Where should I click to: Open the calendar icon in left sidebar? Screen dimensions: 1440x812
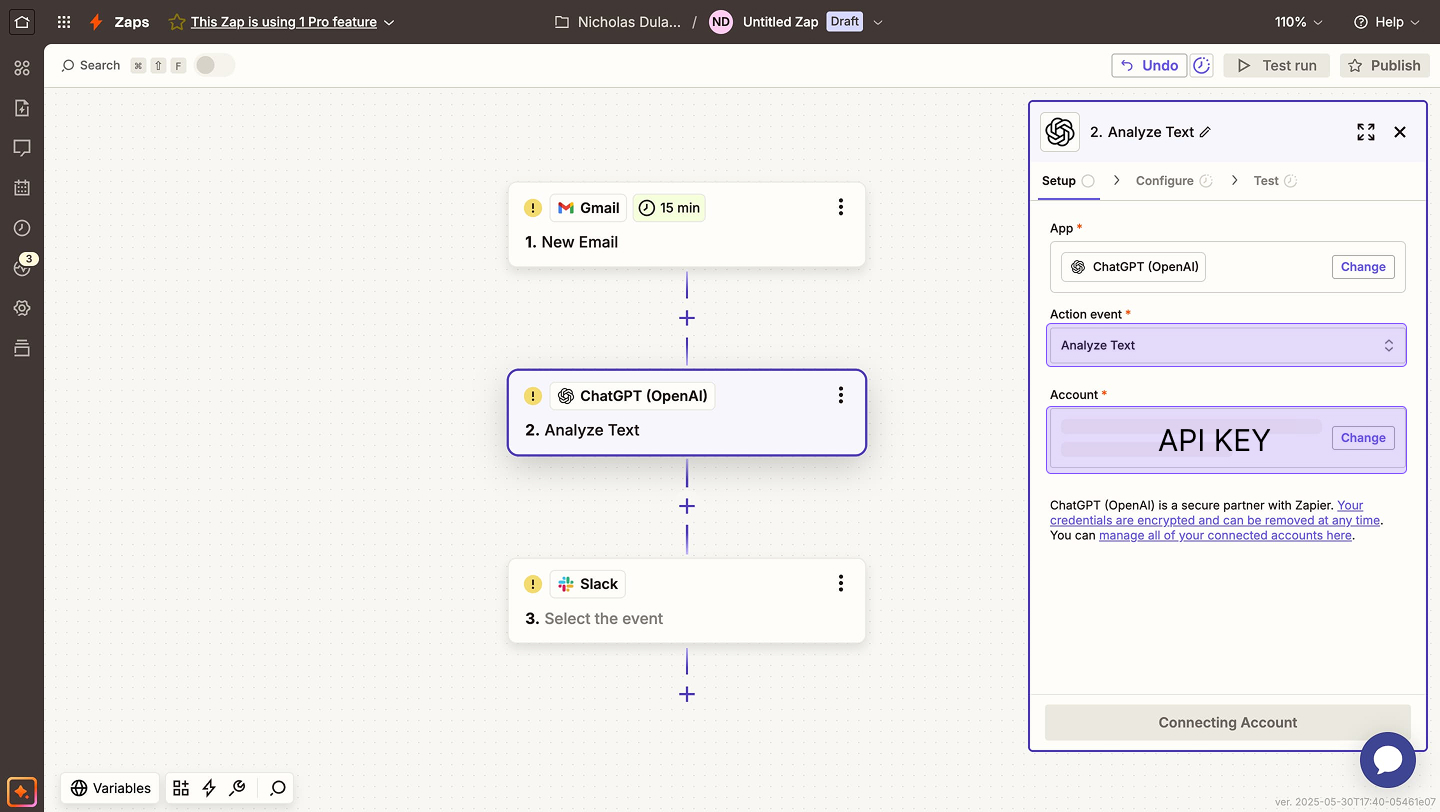22,188
